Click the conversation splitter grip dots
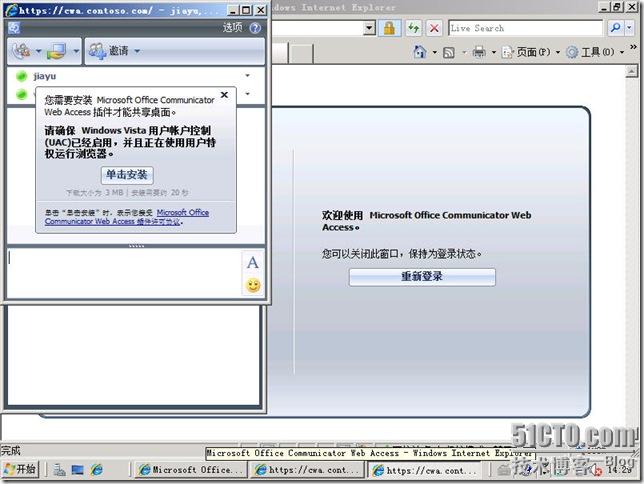Screen dimensions: 644x484 pyautogui.click(x=136, y=246)
